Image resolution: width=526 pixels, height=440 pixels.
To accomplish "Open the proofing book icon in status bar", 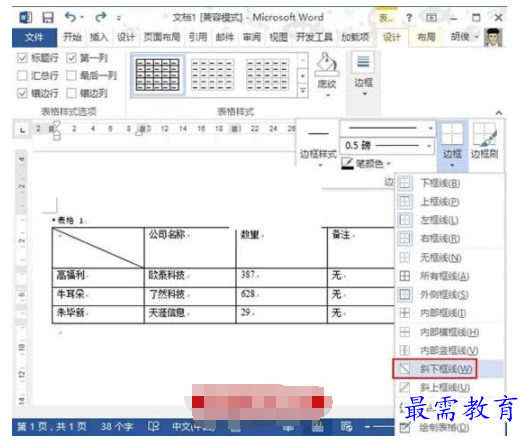I will pyautogui.click(x=154, y=427).
